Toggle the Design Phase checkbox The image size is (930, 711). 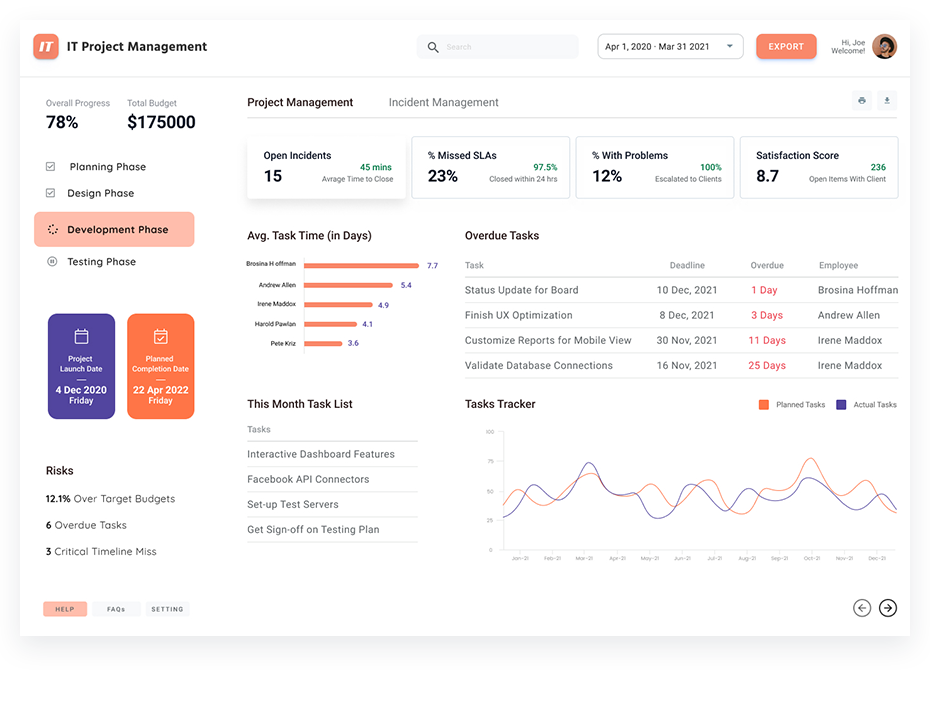50,193
